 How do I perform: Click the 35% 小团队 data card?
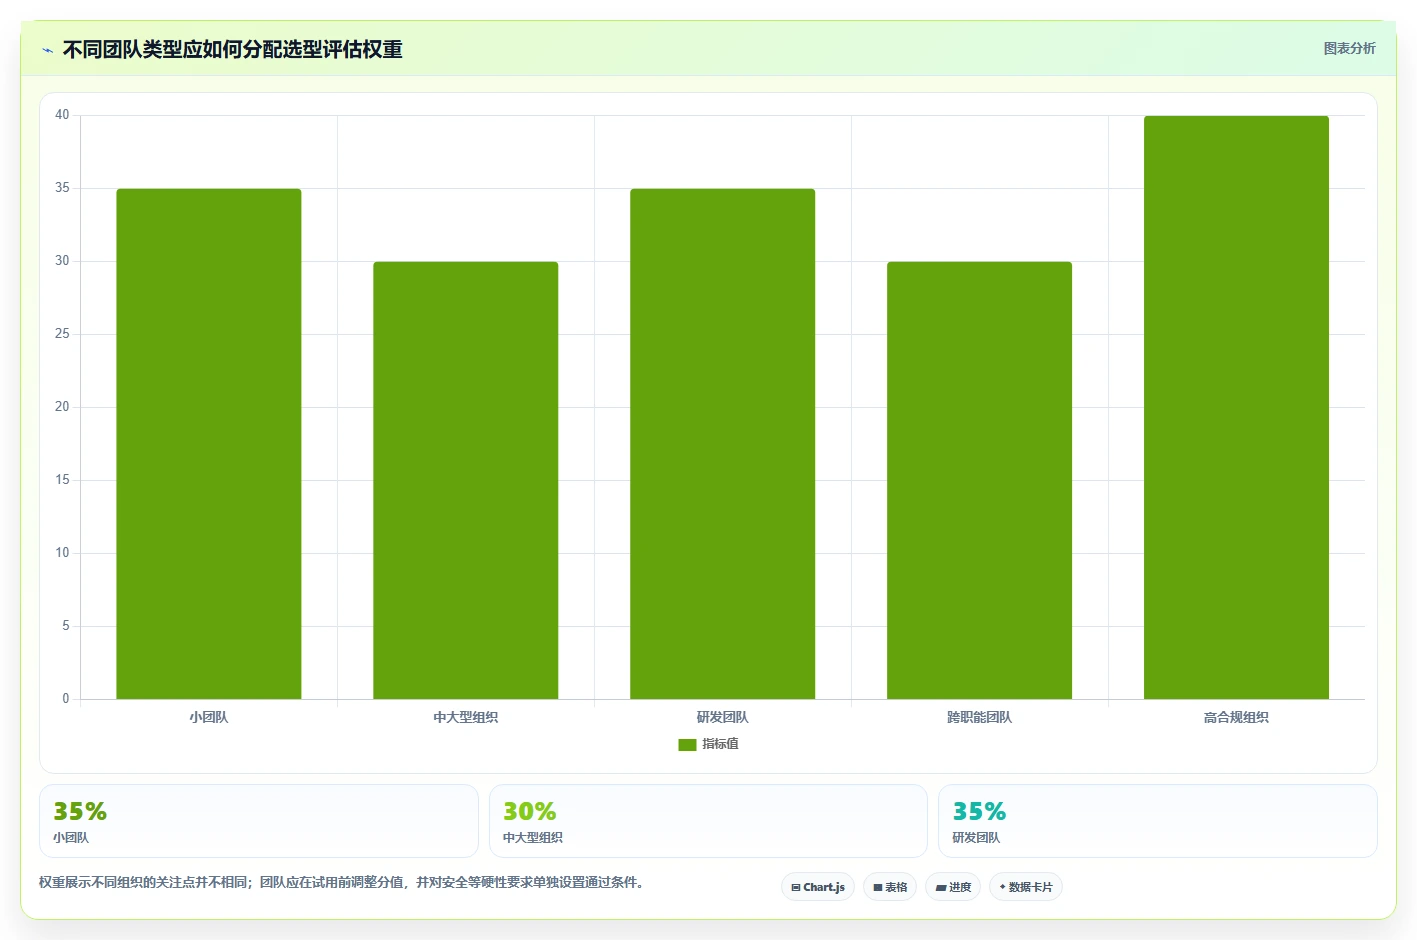(x=259, y=821)
